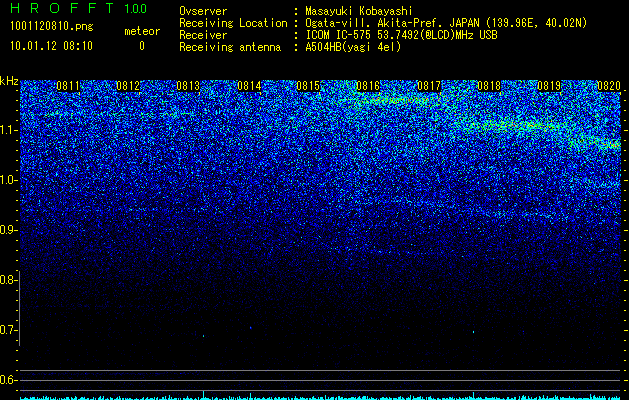The width and height of the screenshot is (629, 400).
Task: Click the cyan dot below the 0814 marker
Action: [251, 328]
